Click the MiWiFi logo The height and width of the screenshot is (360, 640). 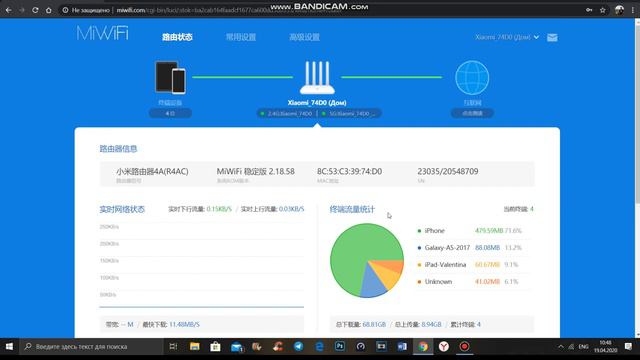tap(102, 33)
